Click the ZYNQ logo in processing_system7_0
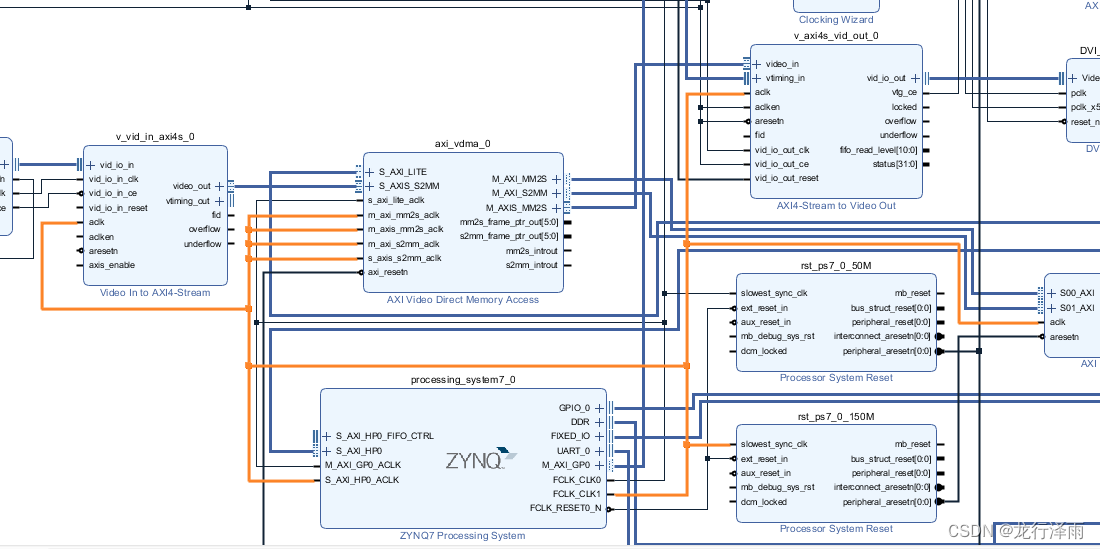The height and width of the screenshot is (549, 1100). pos(482,459)
